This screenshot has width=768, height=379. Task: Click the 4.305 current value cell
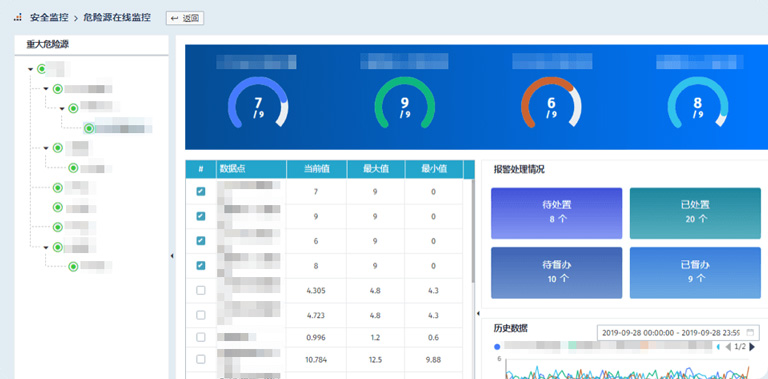click(316, 290)
